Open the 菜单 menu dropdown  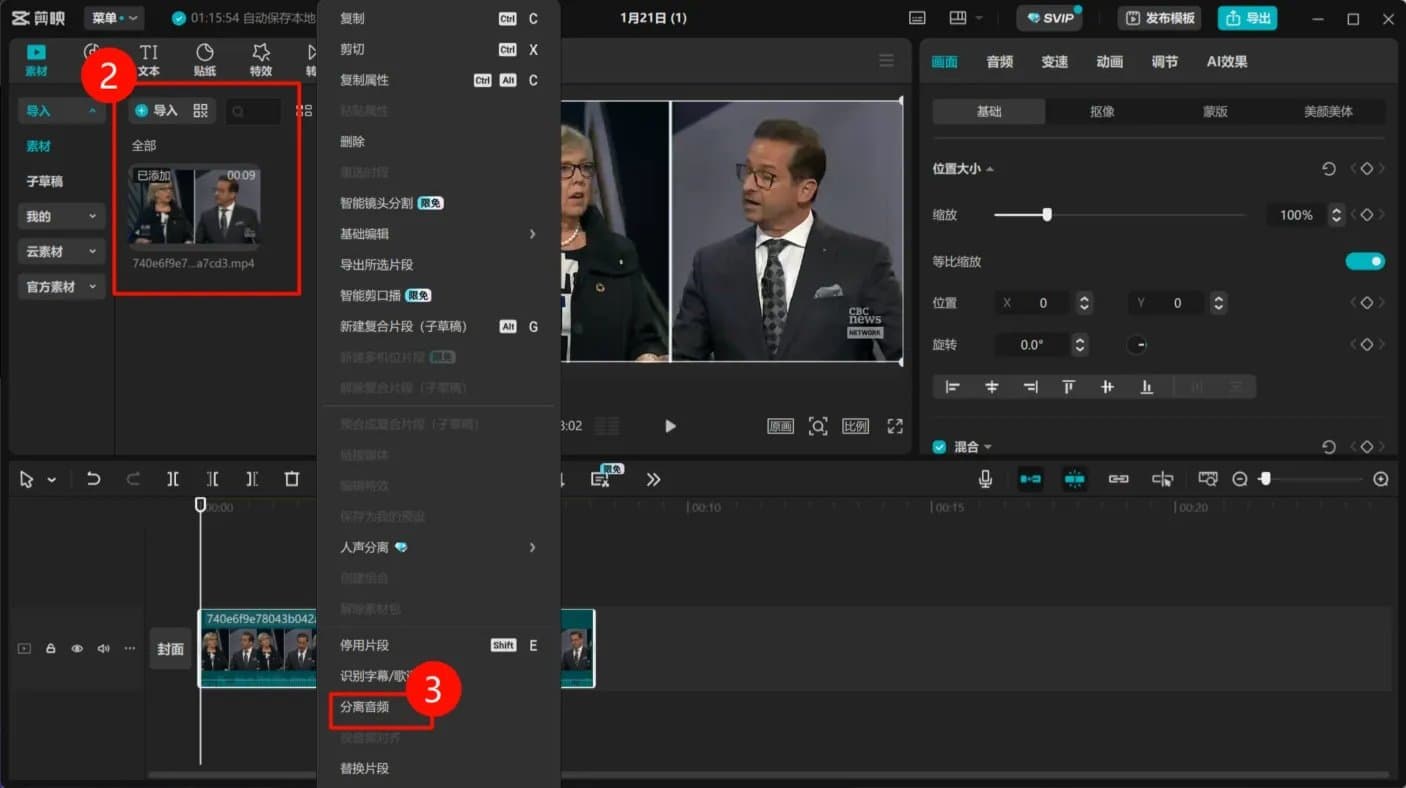(114, 18)
